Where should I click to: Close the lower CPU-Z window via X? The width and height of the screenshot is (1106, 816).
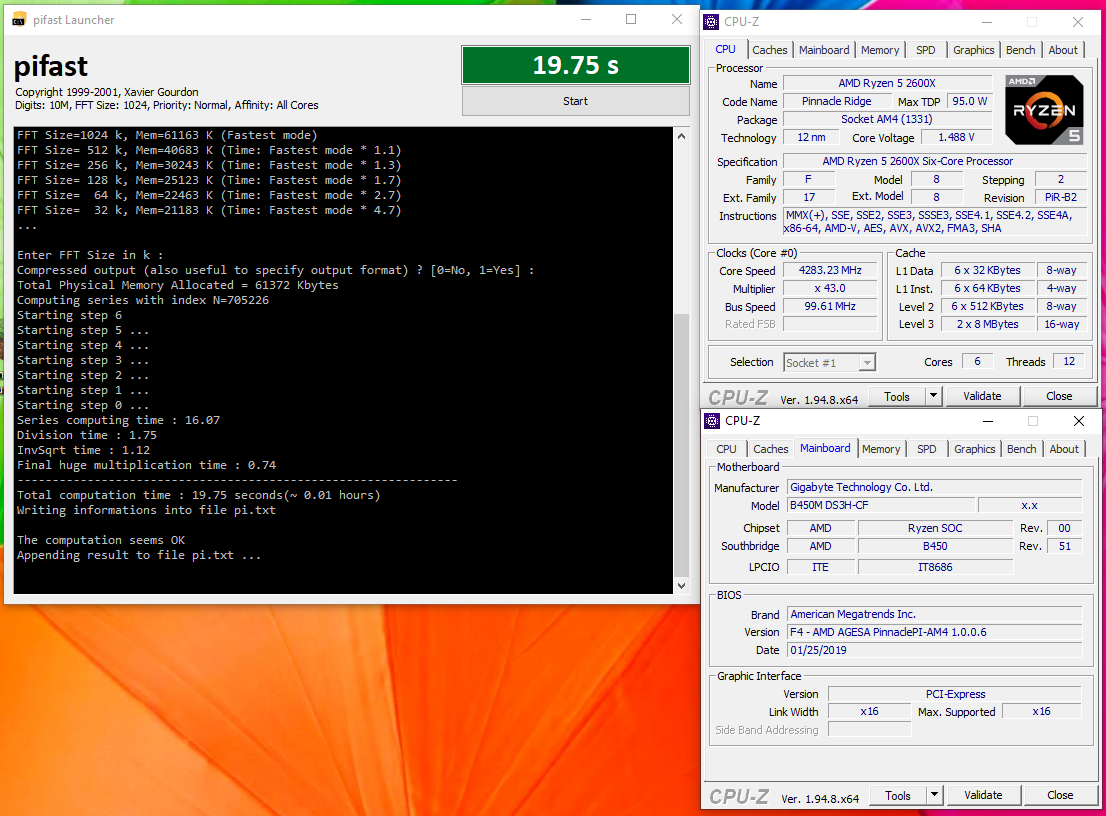[1078, 421]
